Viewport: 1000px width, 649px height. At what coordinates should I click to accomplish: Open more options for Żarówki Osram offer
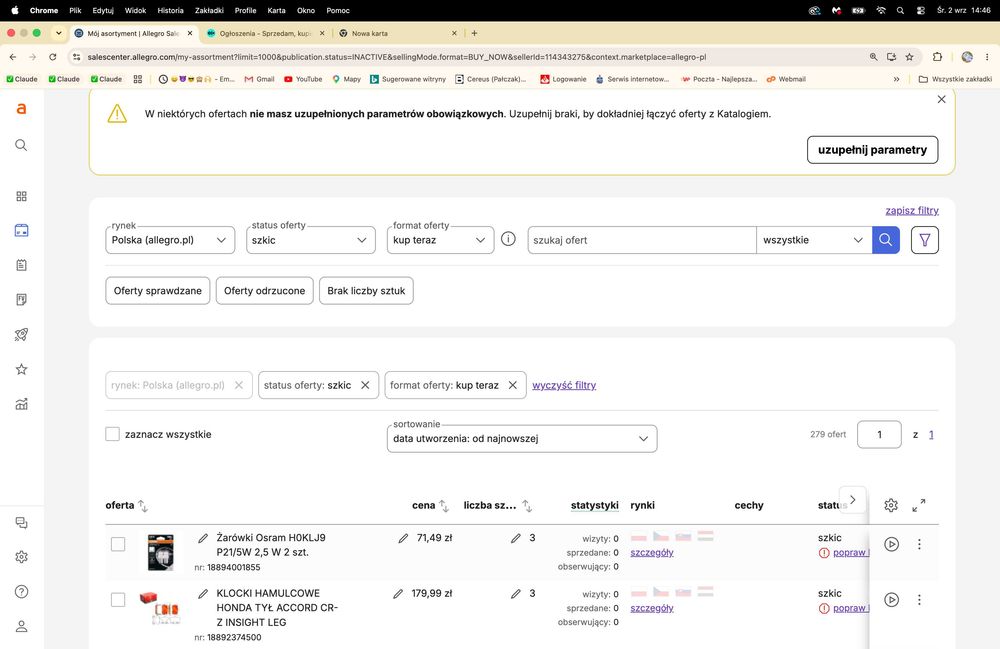[x=919, y=544]
